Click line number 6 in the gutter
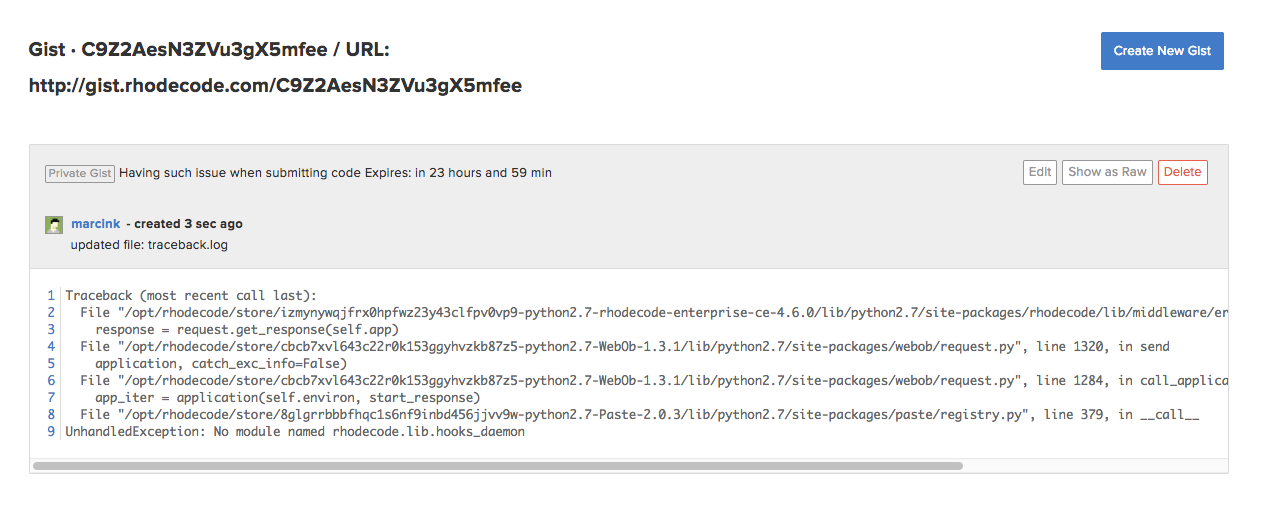Image resolution: width=1275 pixels, height=508 pixels. pyautogui.click(x=50, y=381)
